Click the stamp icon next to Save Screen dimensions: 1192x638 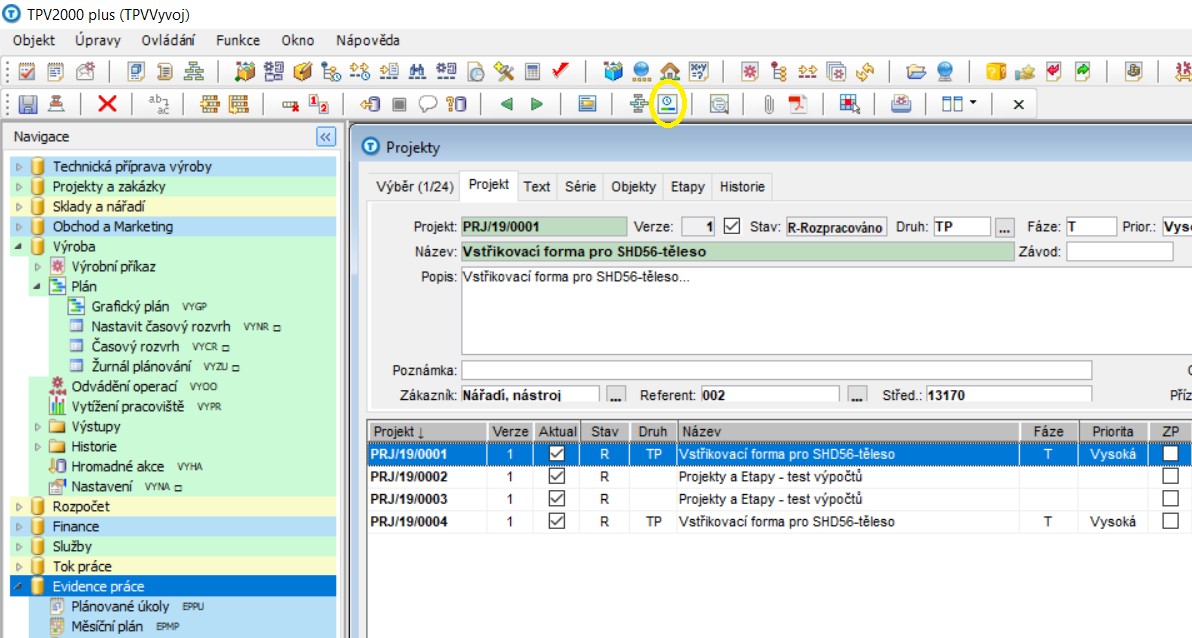coord(56,104)
